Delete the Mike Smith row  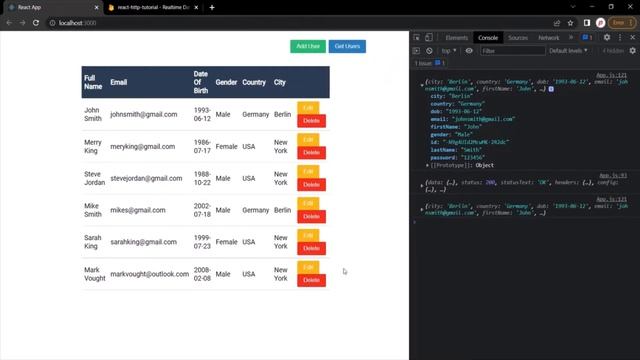(311, 216)
